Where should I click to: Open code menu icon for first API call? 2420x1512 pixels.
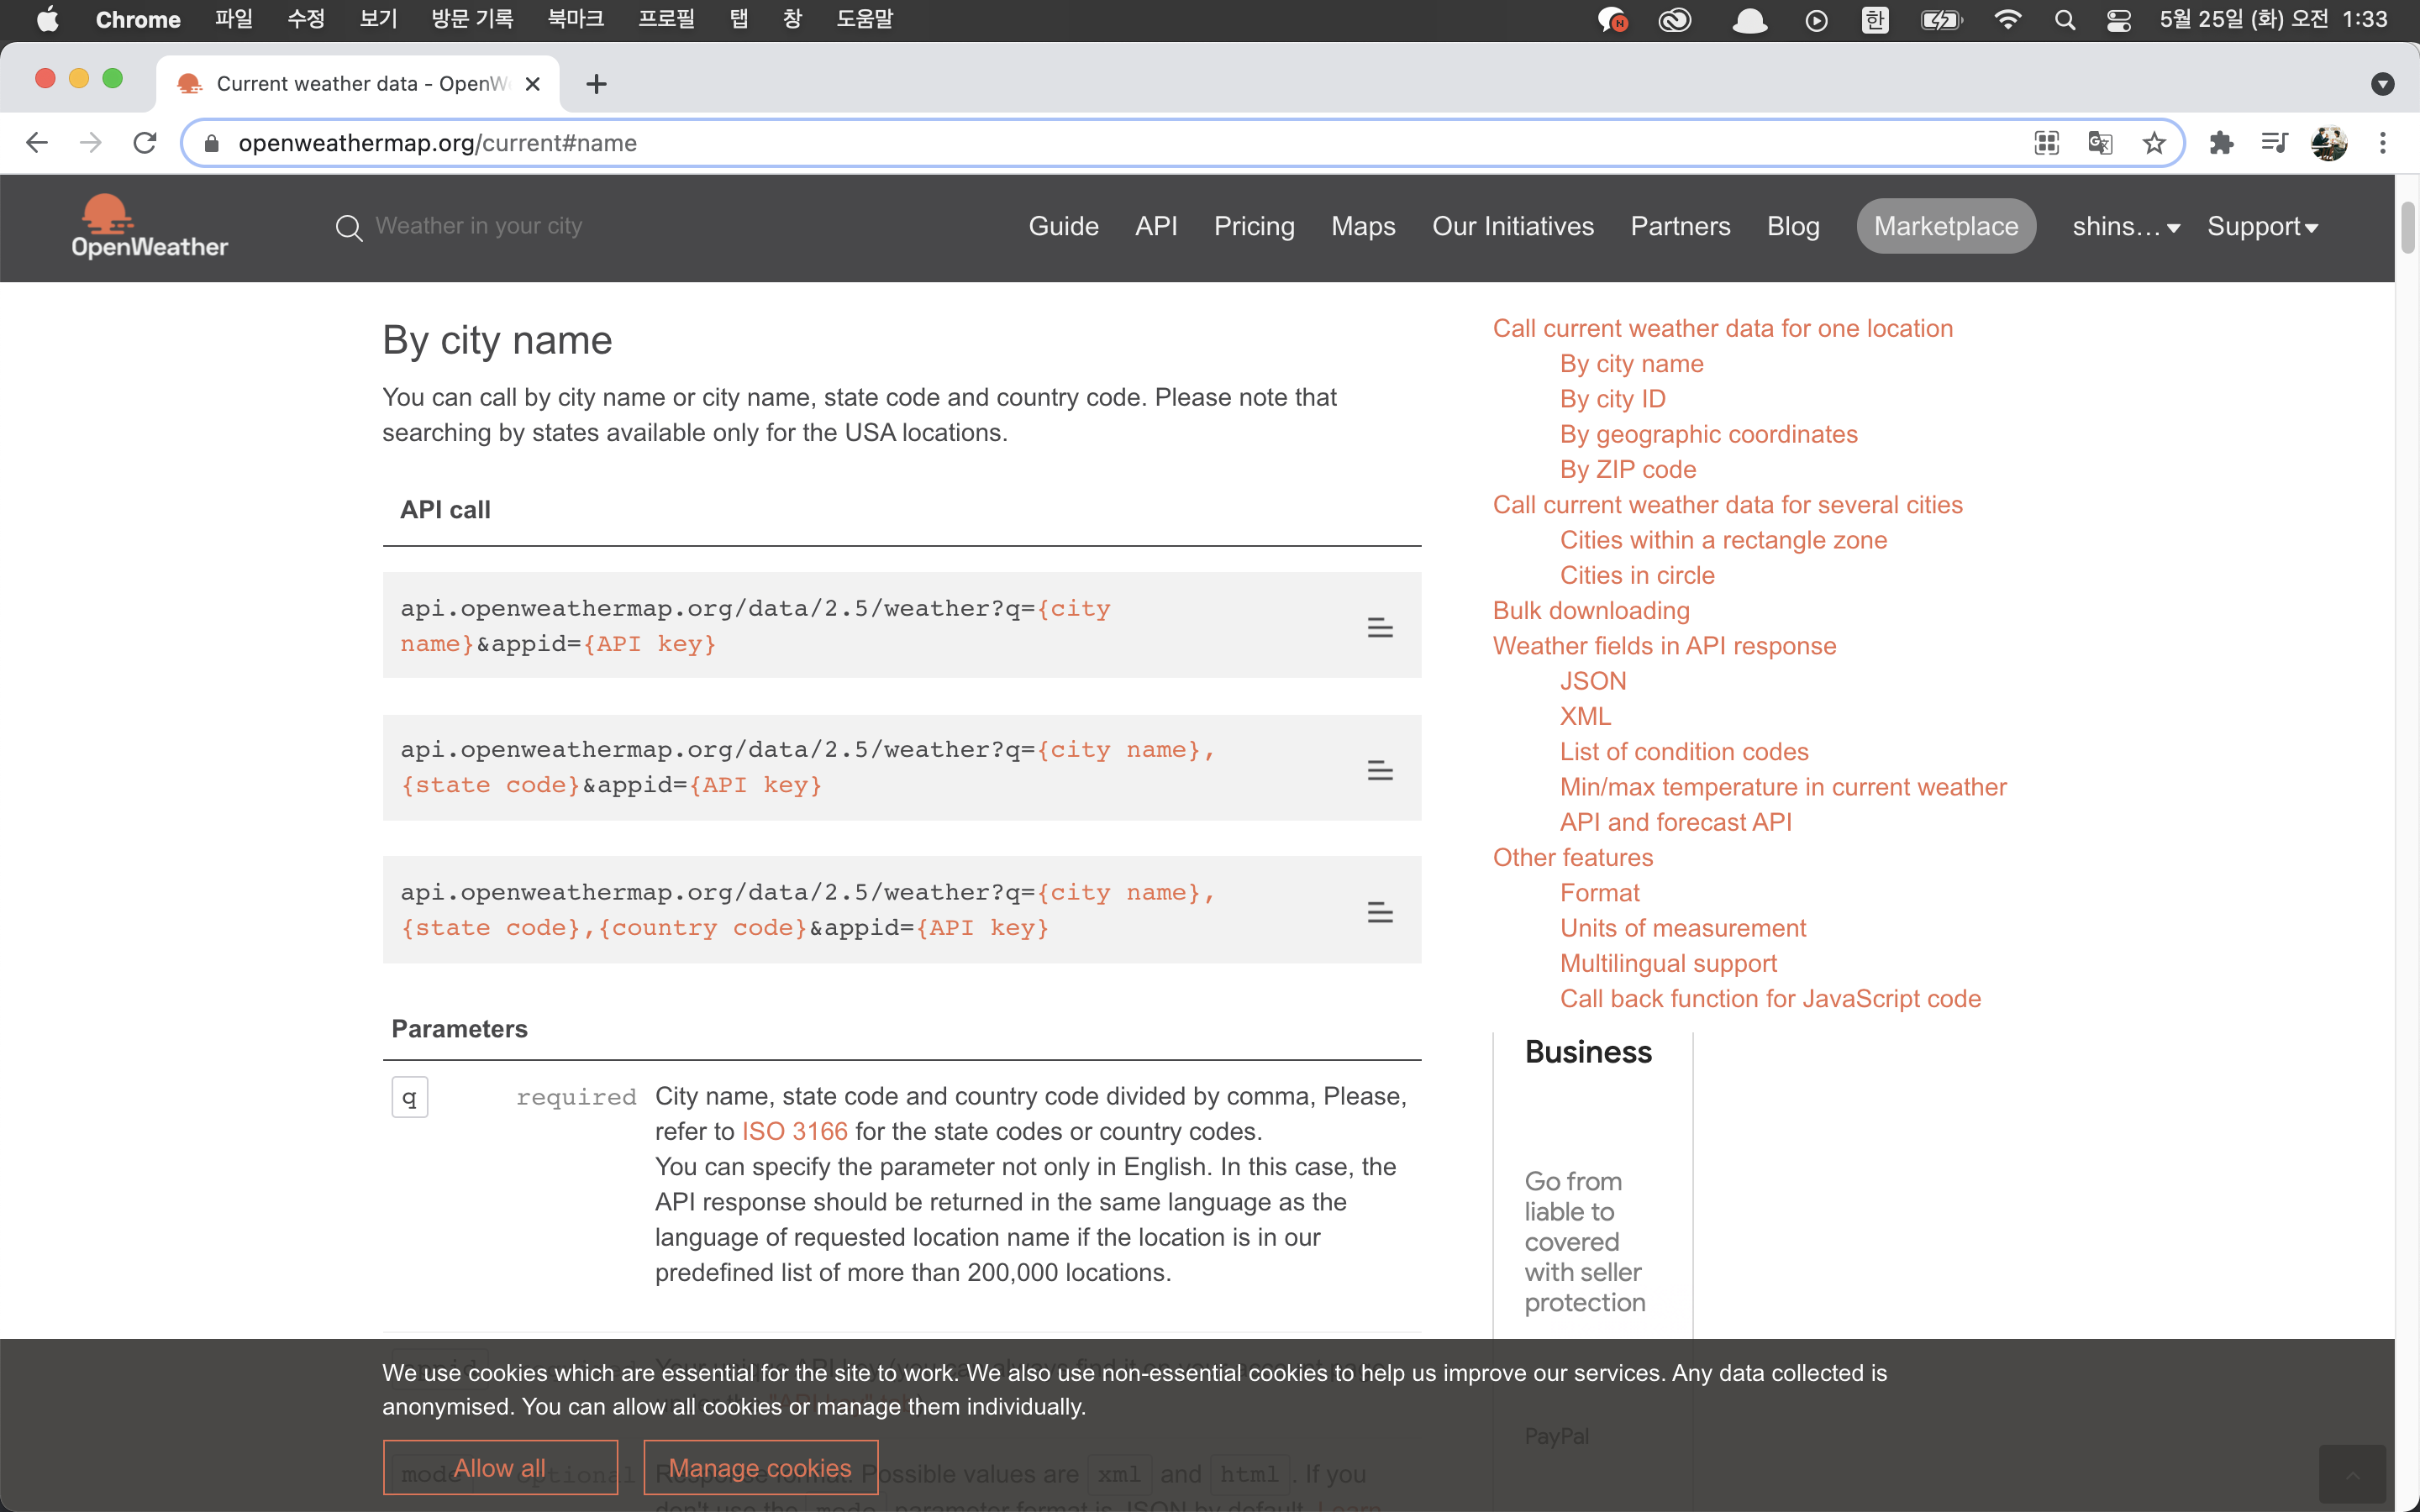[1380, 628]
